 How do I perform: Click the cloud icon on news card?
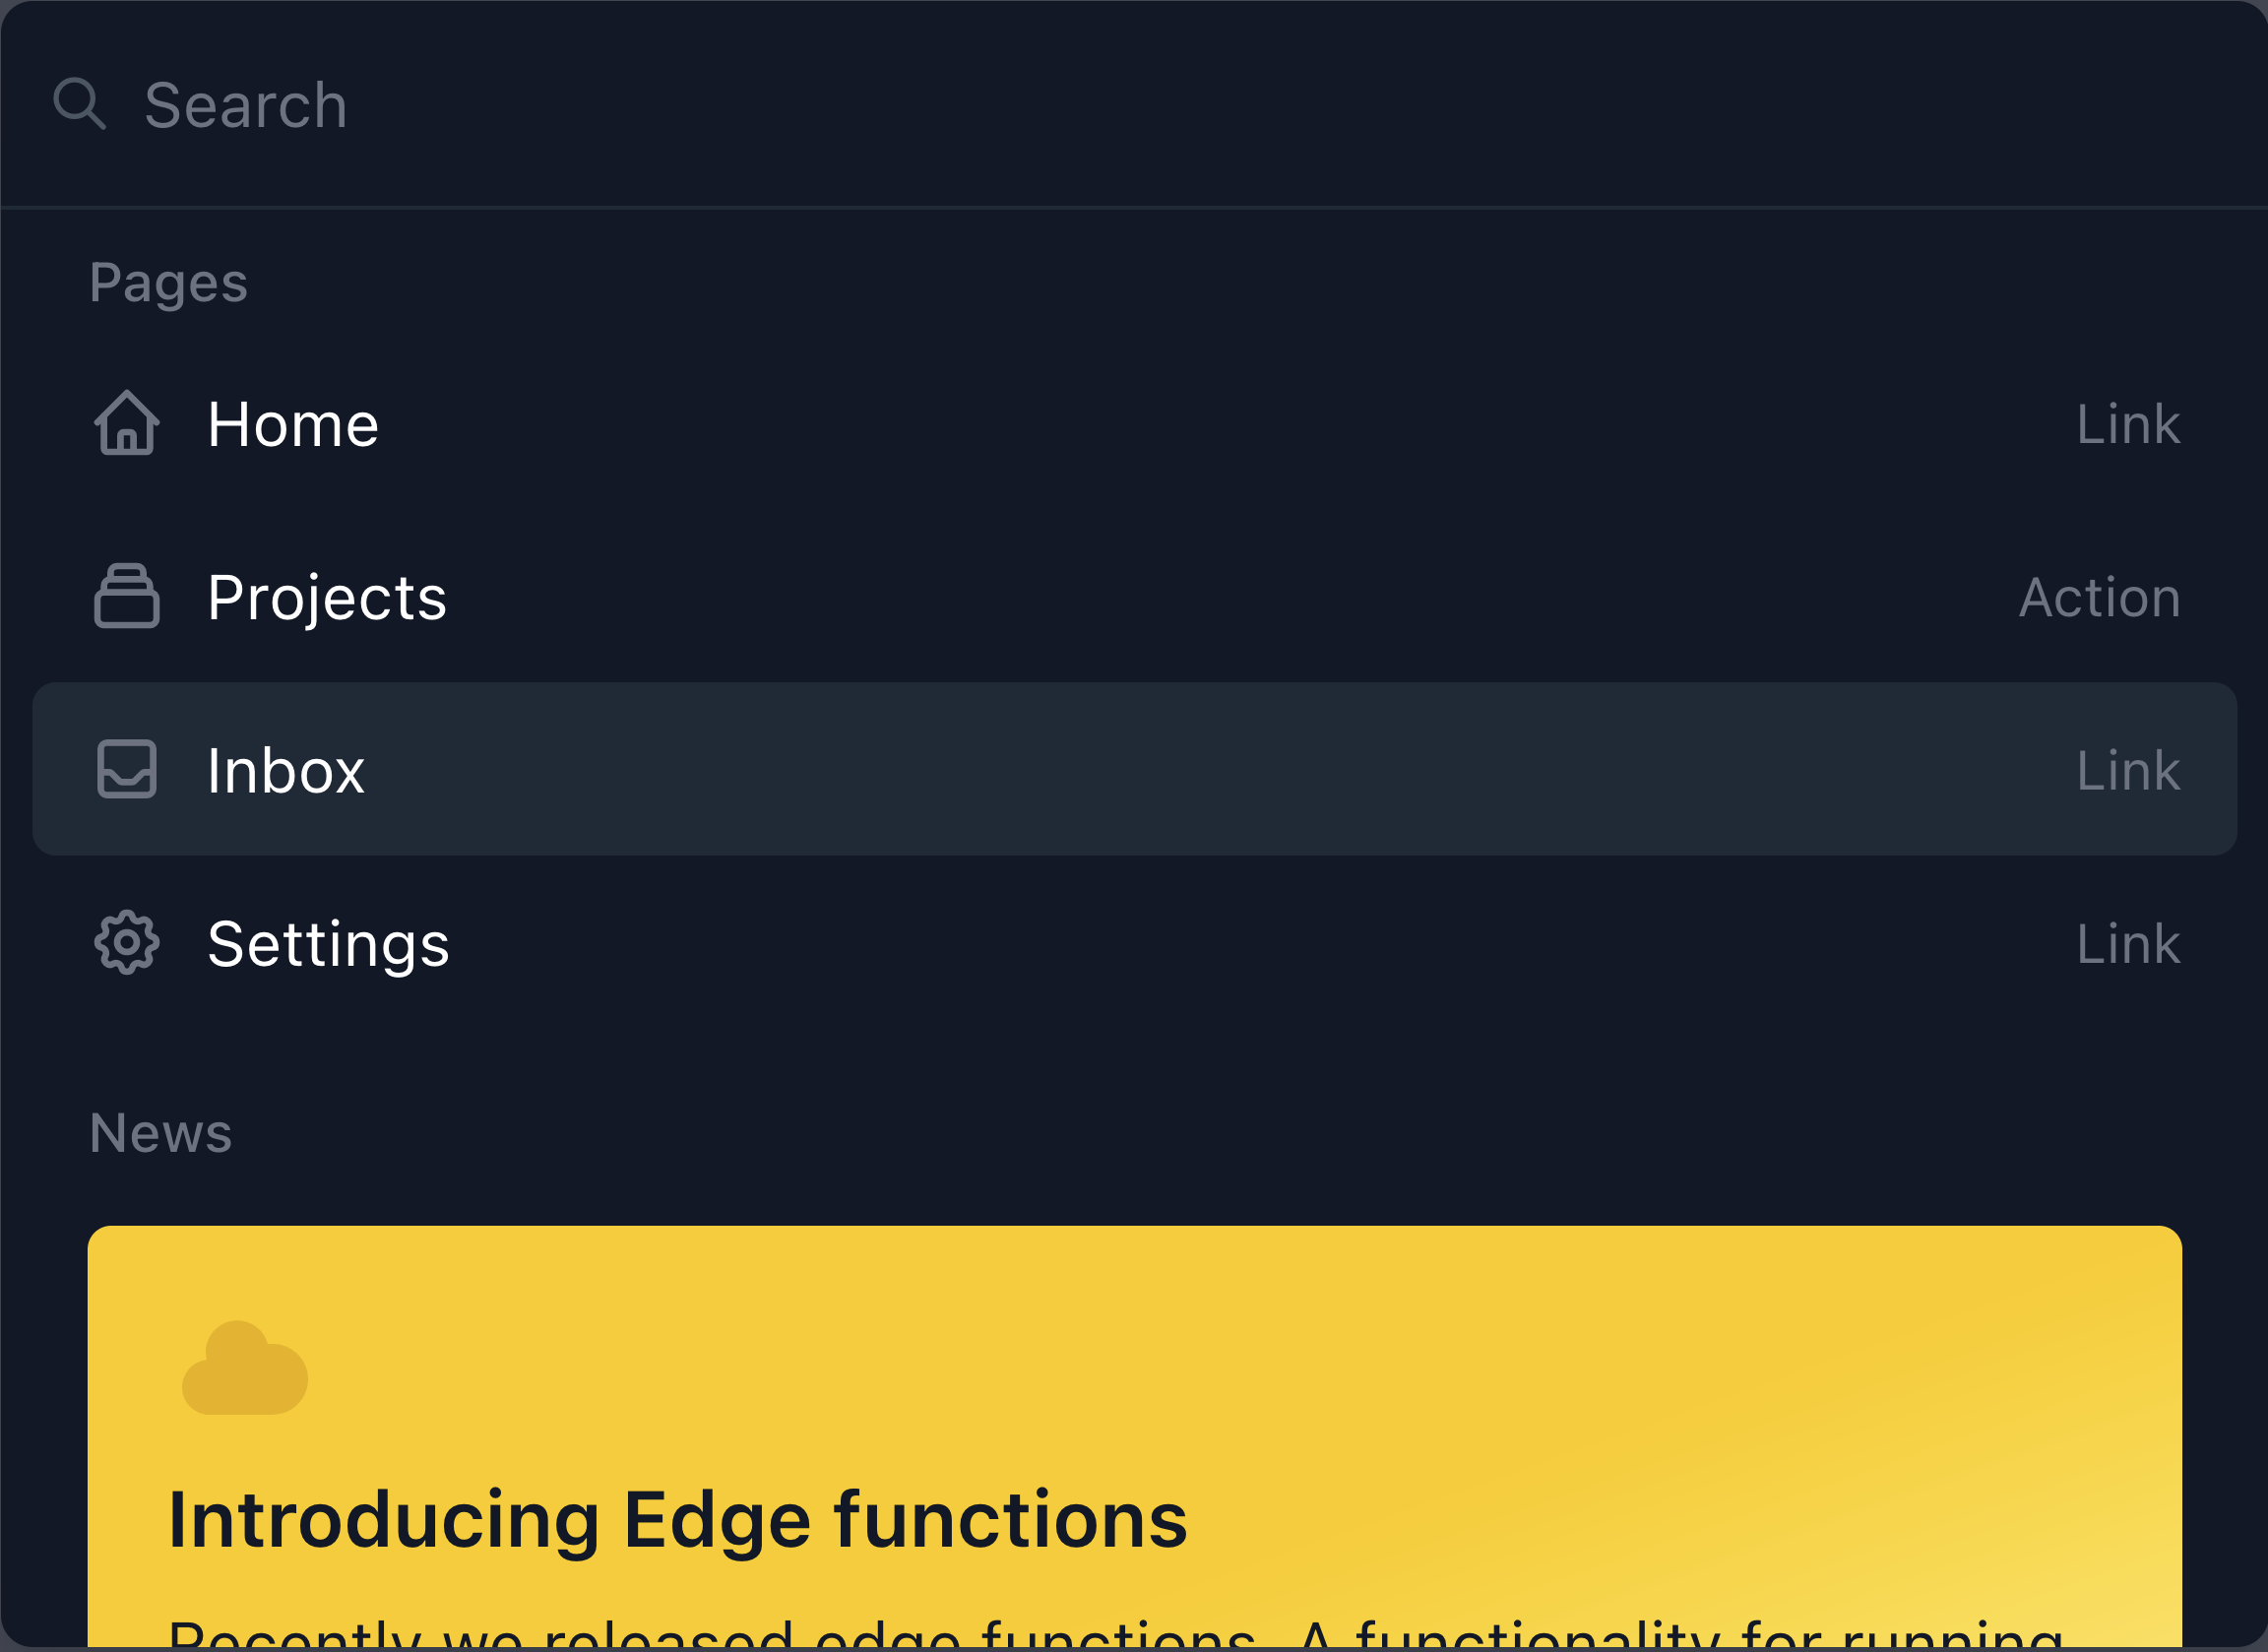(245, 1367)
